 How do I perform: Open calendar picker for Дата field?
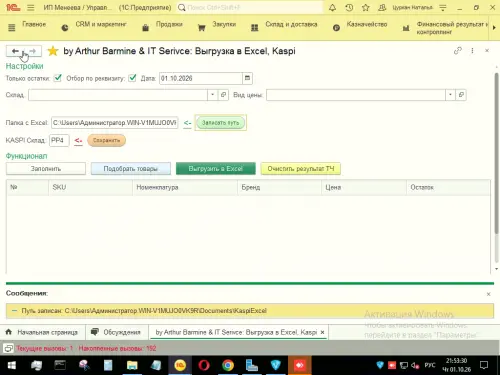(x=247, y=78)
